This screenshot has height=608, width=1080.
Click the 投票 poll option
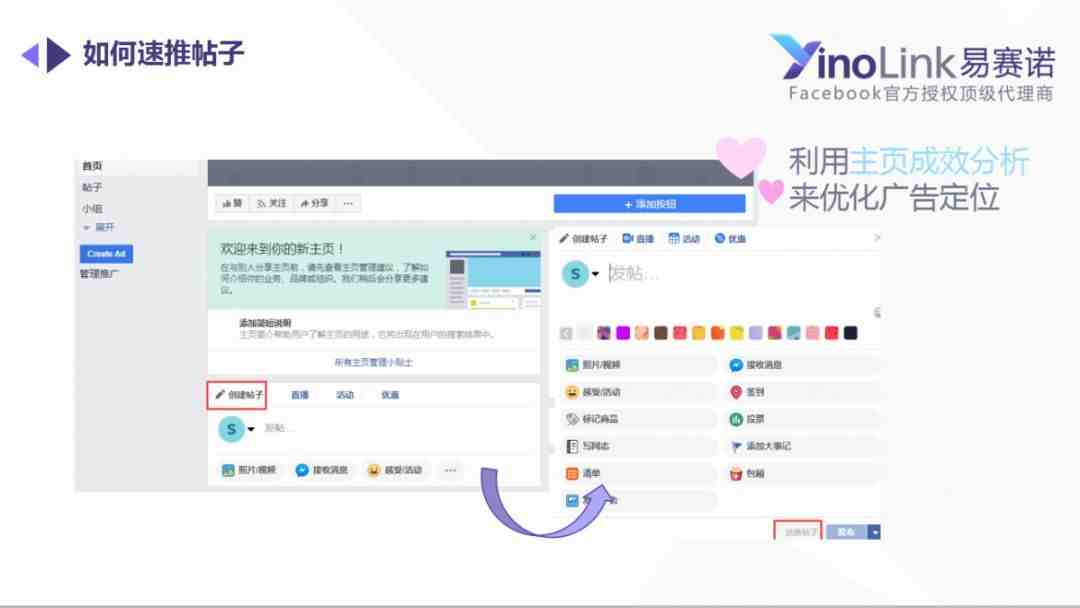(803, 419)
